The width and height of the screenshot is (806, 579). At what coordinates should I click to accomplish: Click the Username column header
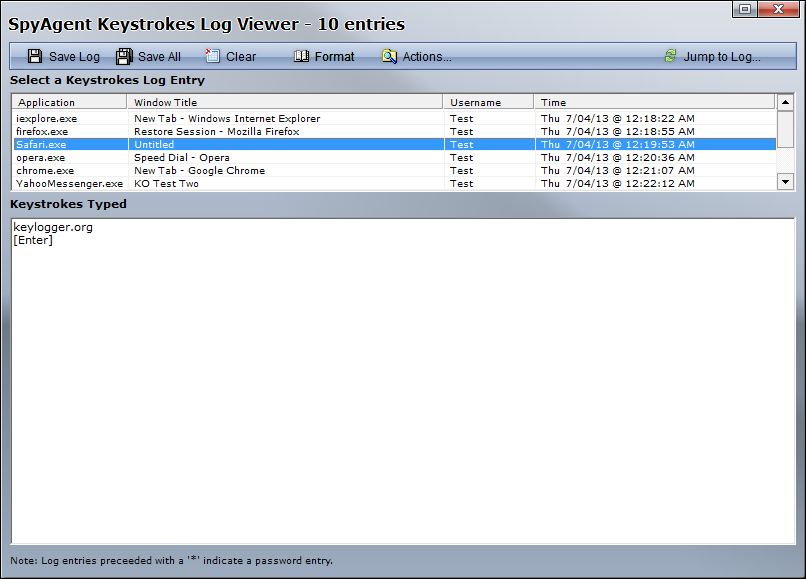[488, 102]
